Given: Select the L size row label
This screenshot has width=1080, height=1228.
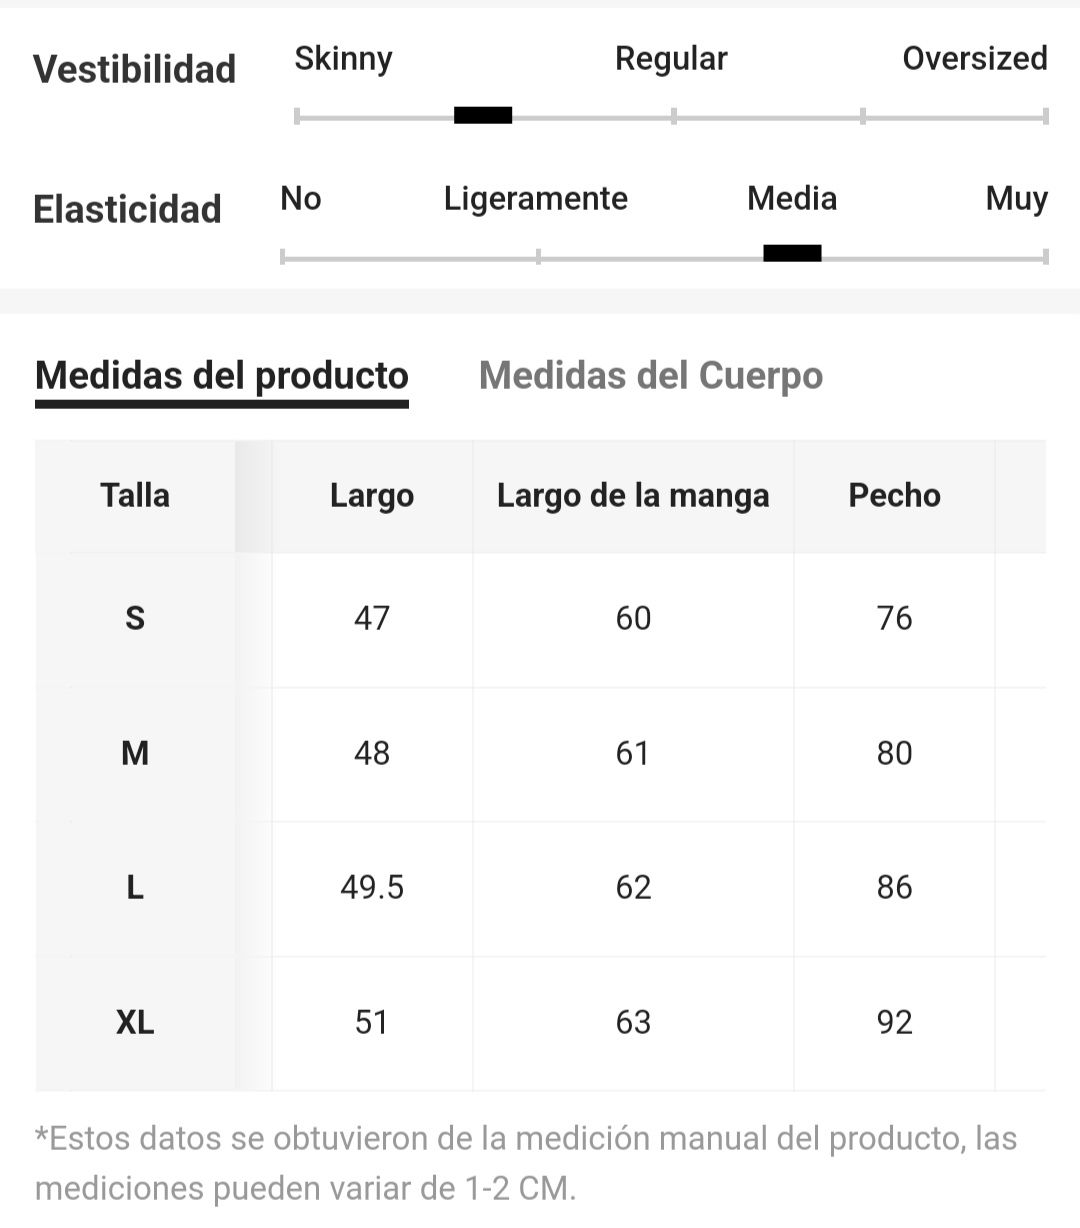Looking at the screenshot, I should [135, 887].
